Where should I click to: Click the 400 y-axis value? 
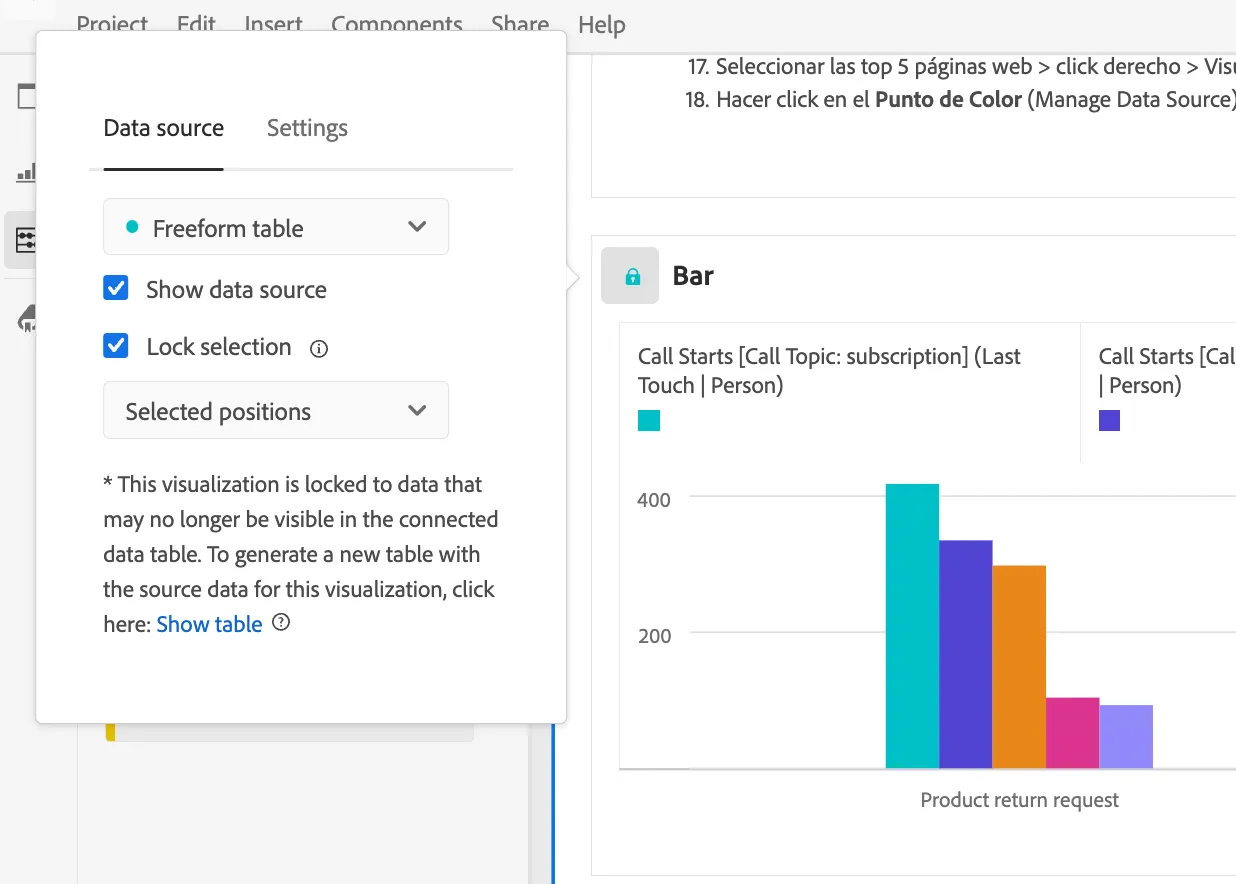(x=655, y=498)
